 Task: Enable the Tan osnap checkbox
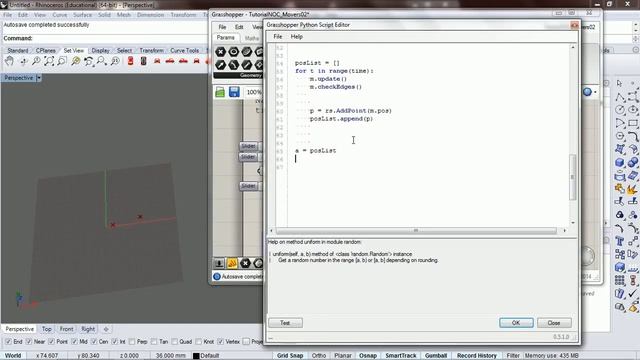click(x=154, y=342)
